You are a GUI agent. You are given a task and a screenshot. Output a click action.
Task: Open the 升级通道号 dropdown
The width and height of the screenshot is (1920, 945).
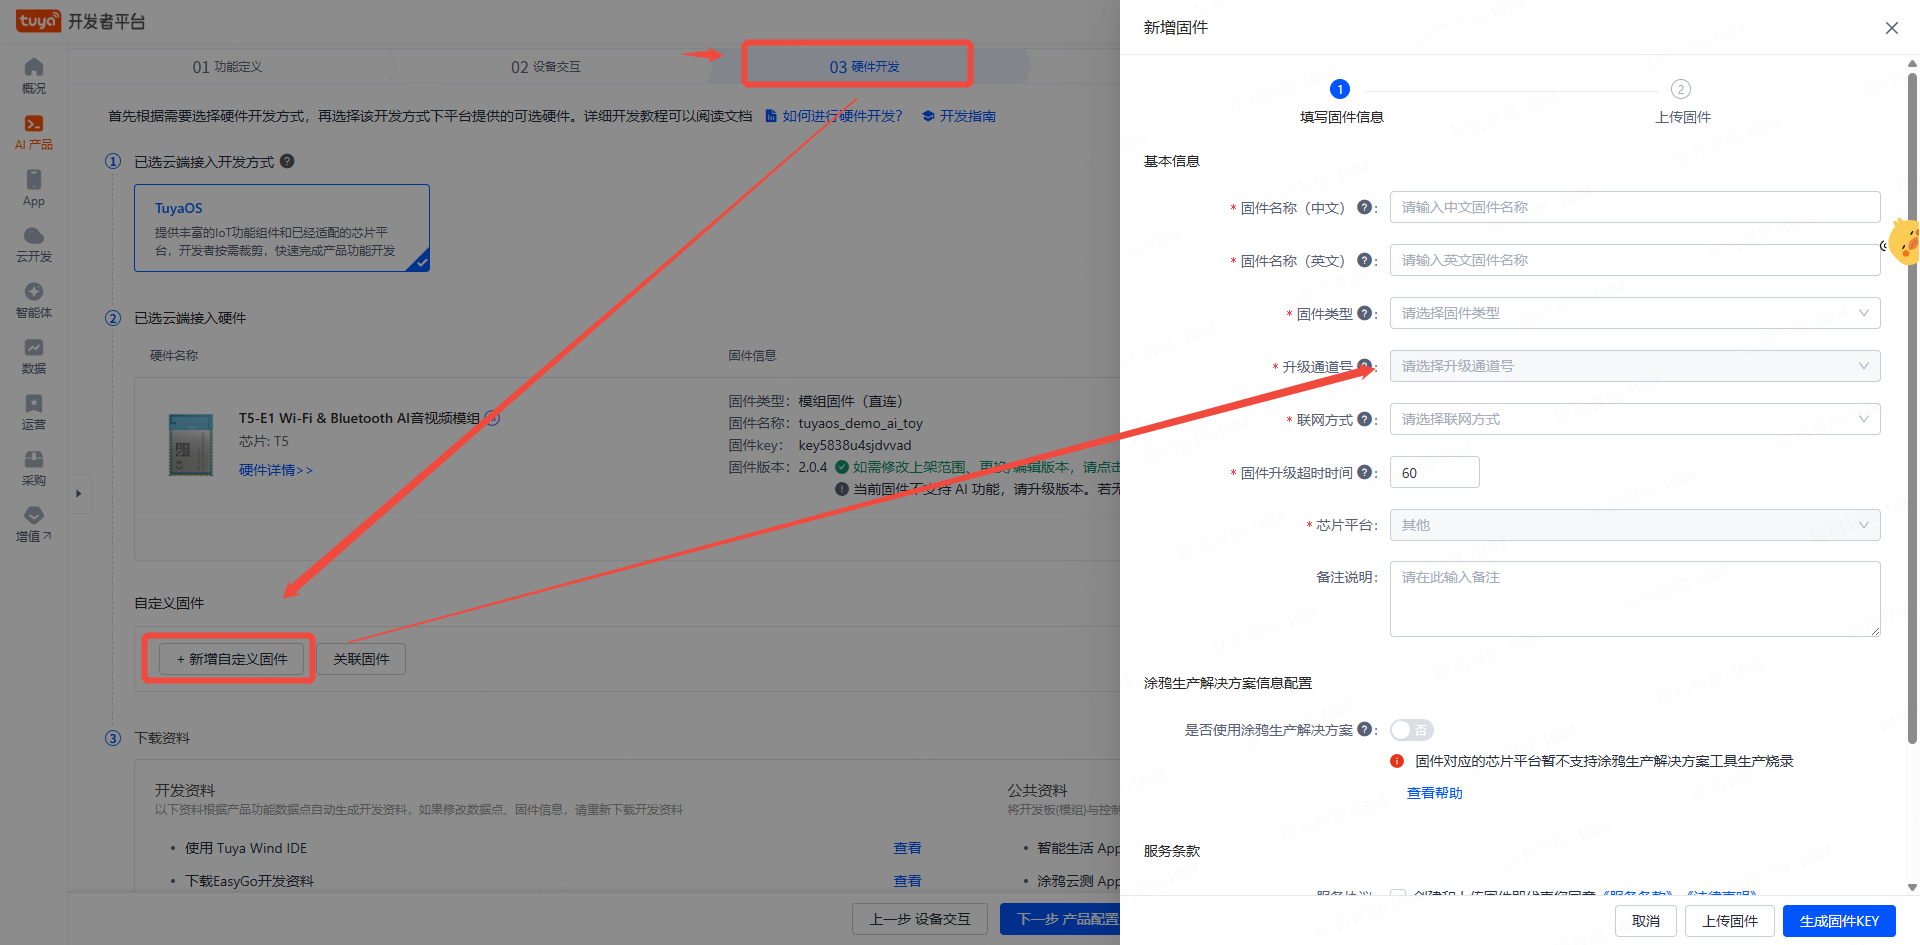[1635, 366]
